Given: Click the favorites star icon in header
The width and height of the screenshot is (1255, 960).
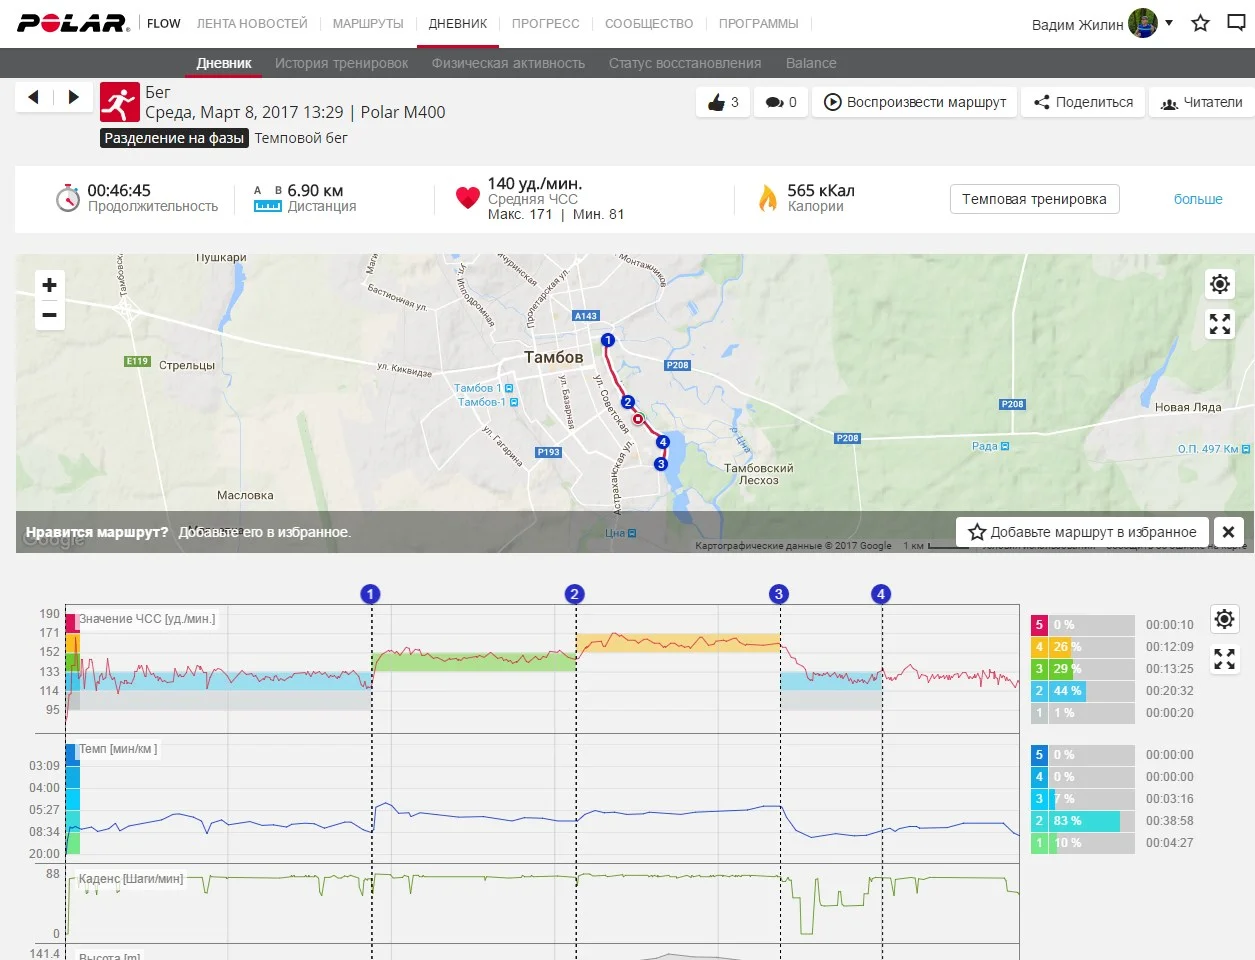Looking at the screenshot, I should pos(1201,23).
